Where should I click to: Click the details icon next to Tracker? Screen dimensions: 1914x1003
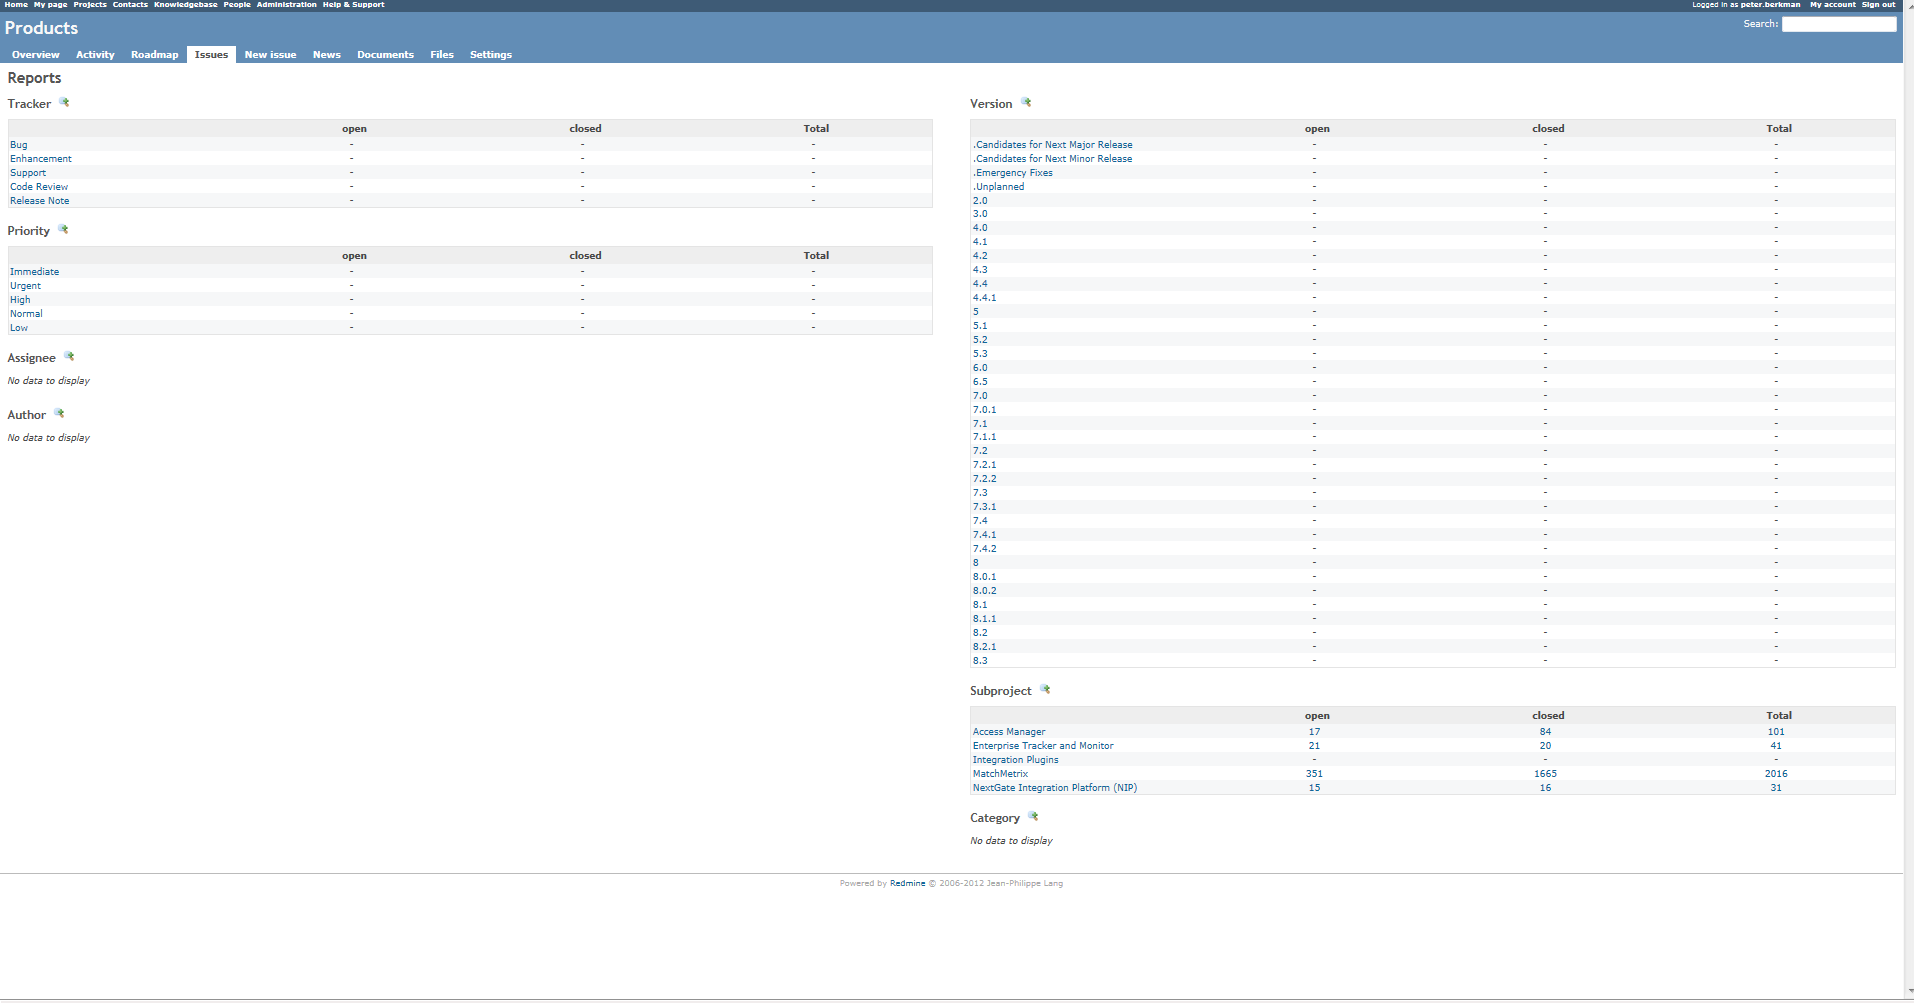[64, 103]
